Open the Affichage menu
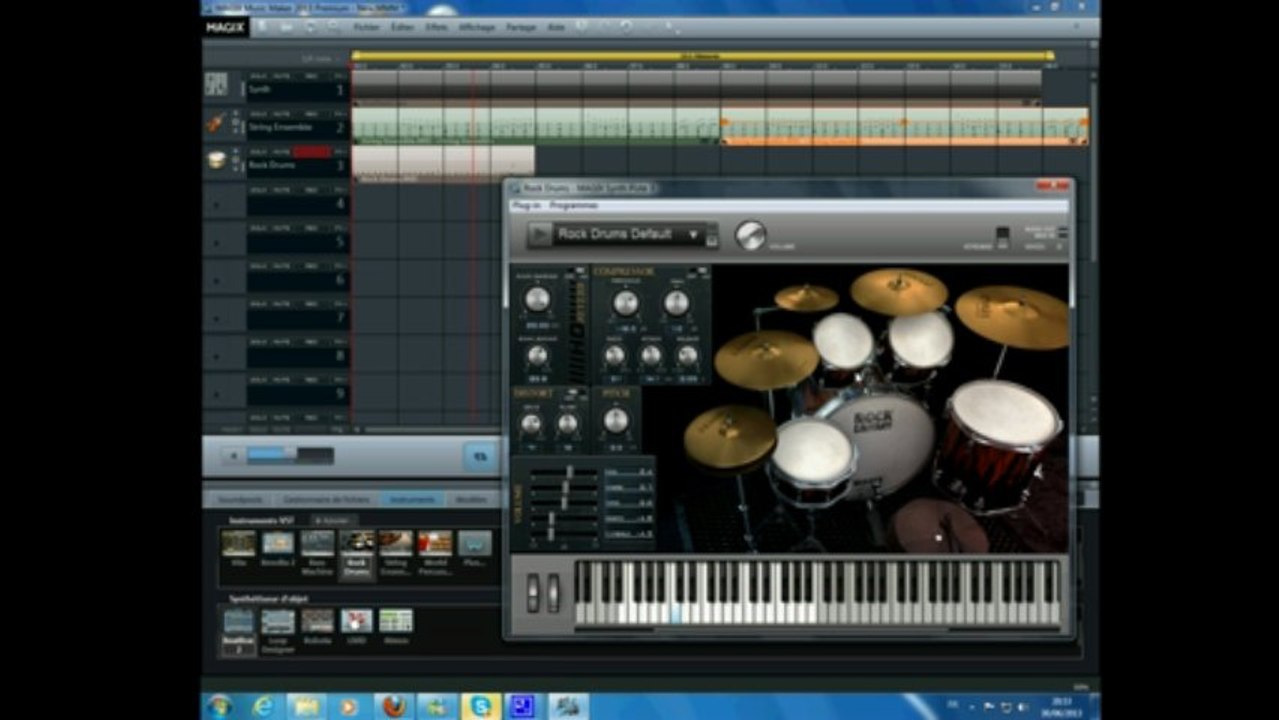 [476, 27]
